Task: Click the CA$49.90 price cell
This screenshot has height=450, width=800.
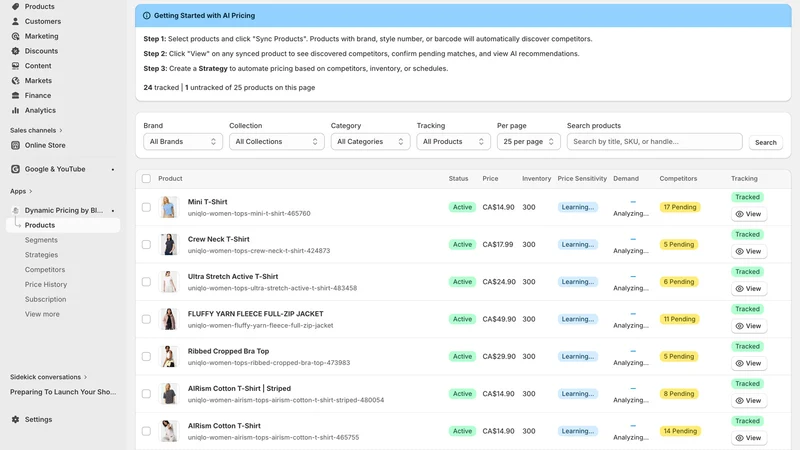Action: [499, 319]
